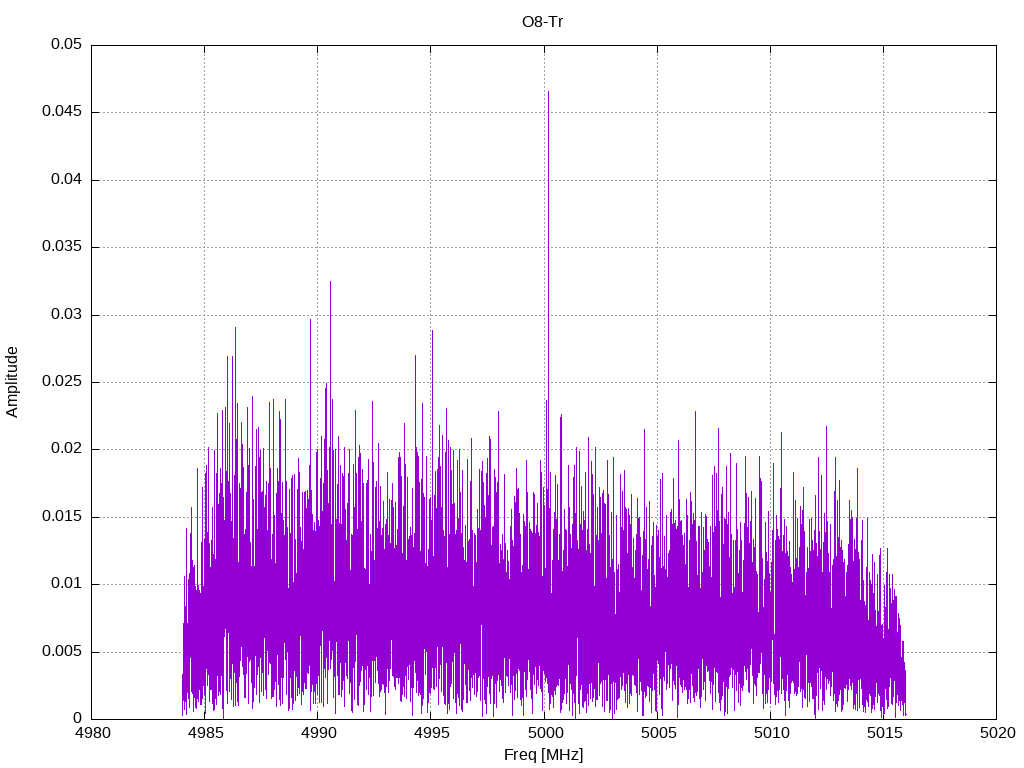1024x768 pixels.
Task: Select the 0.005 y-axis tick label
Action: [62, 652]
